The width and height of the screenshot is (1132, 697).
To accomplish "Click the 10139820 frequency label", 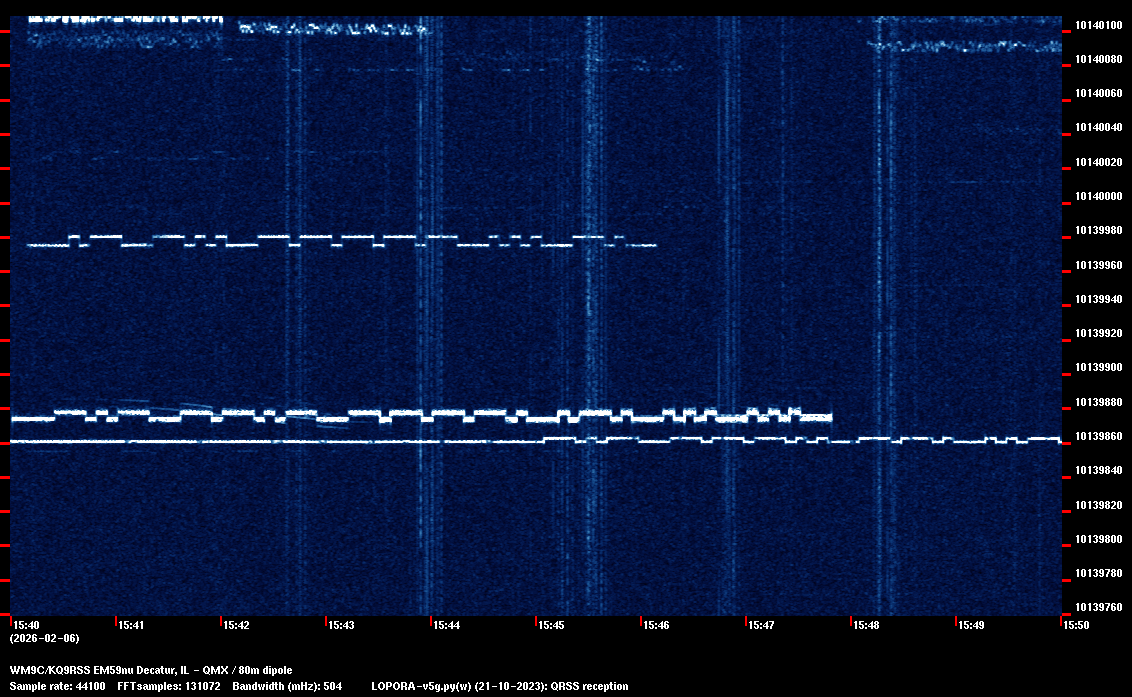I will click(x=1098, y=504).
